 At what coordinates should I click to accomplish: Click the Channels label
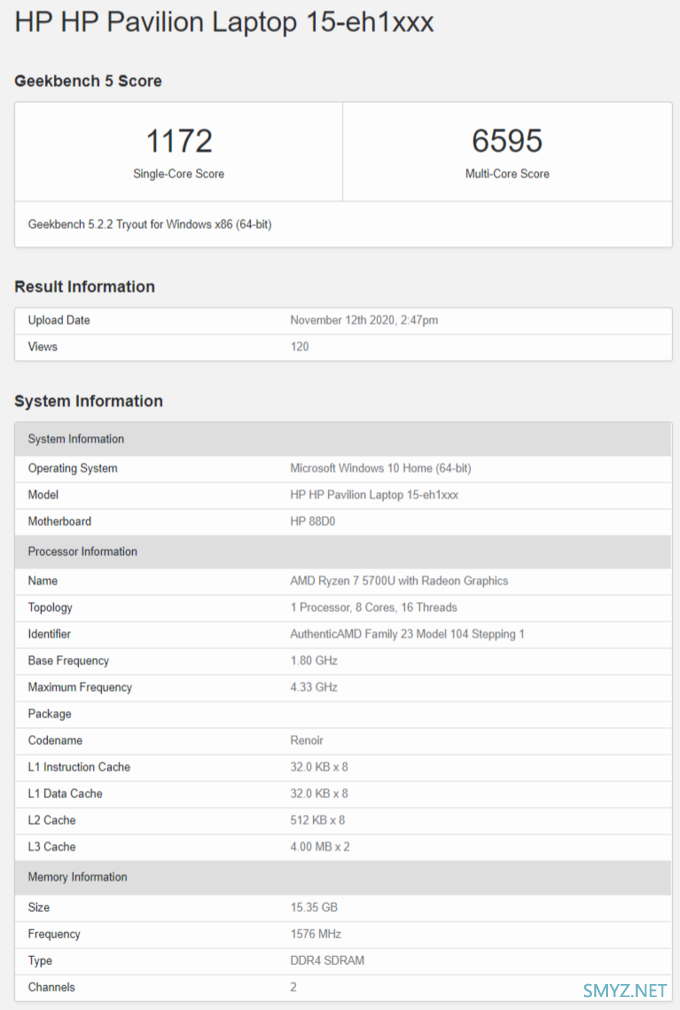tap(52, 987)
